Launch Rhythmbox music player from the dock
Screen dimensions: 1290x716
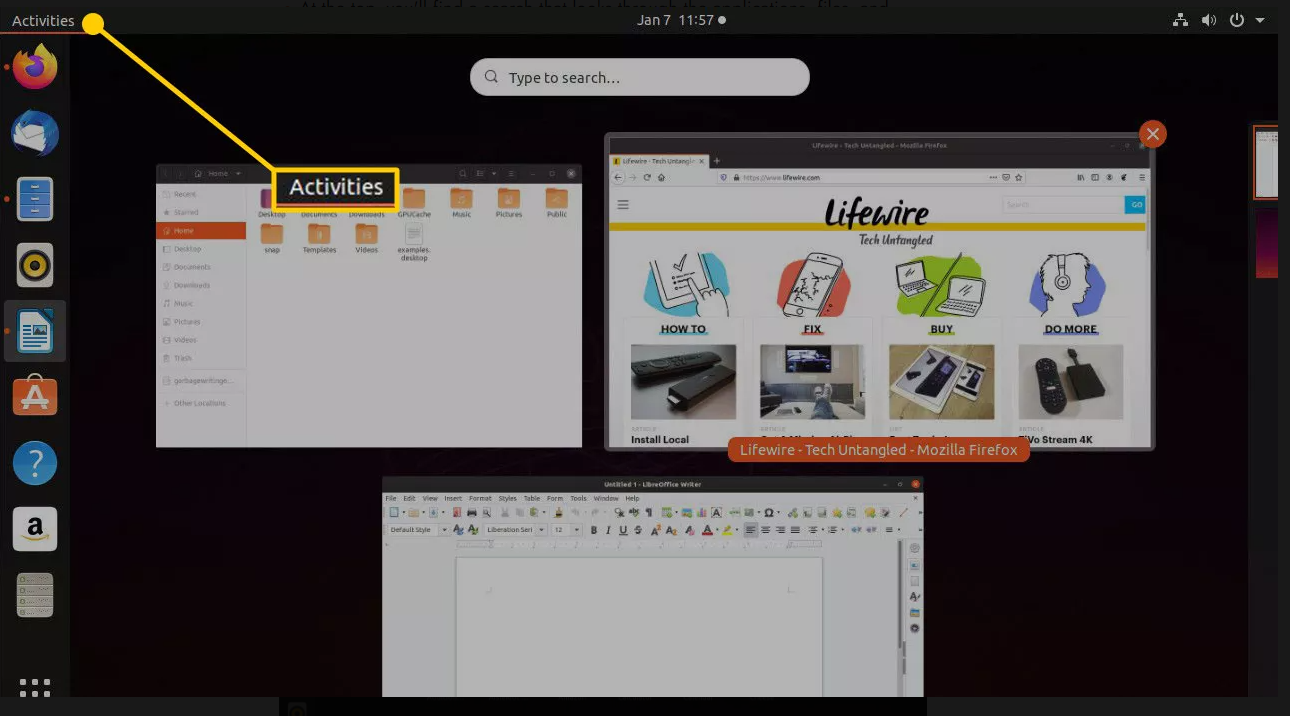pyautogui.click(x=35, y=265)
